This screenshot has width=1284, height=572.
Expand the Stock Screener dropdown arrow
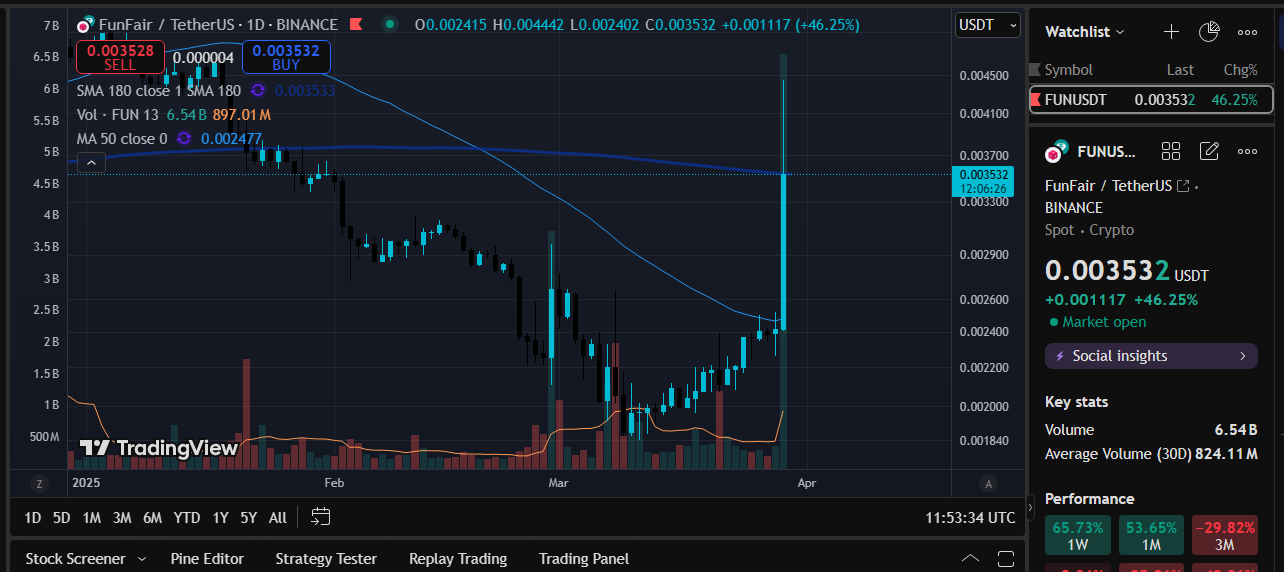142,559
